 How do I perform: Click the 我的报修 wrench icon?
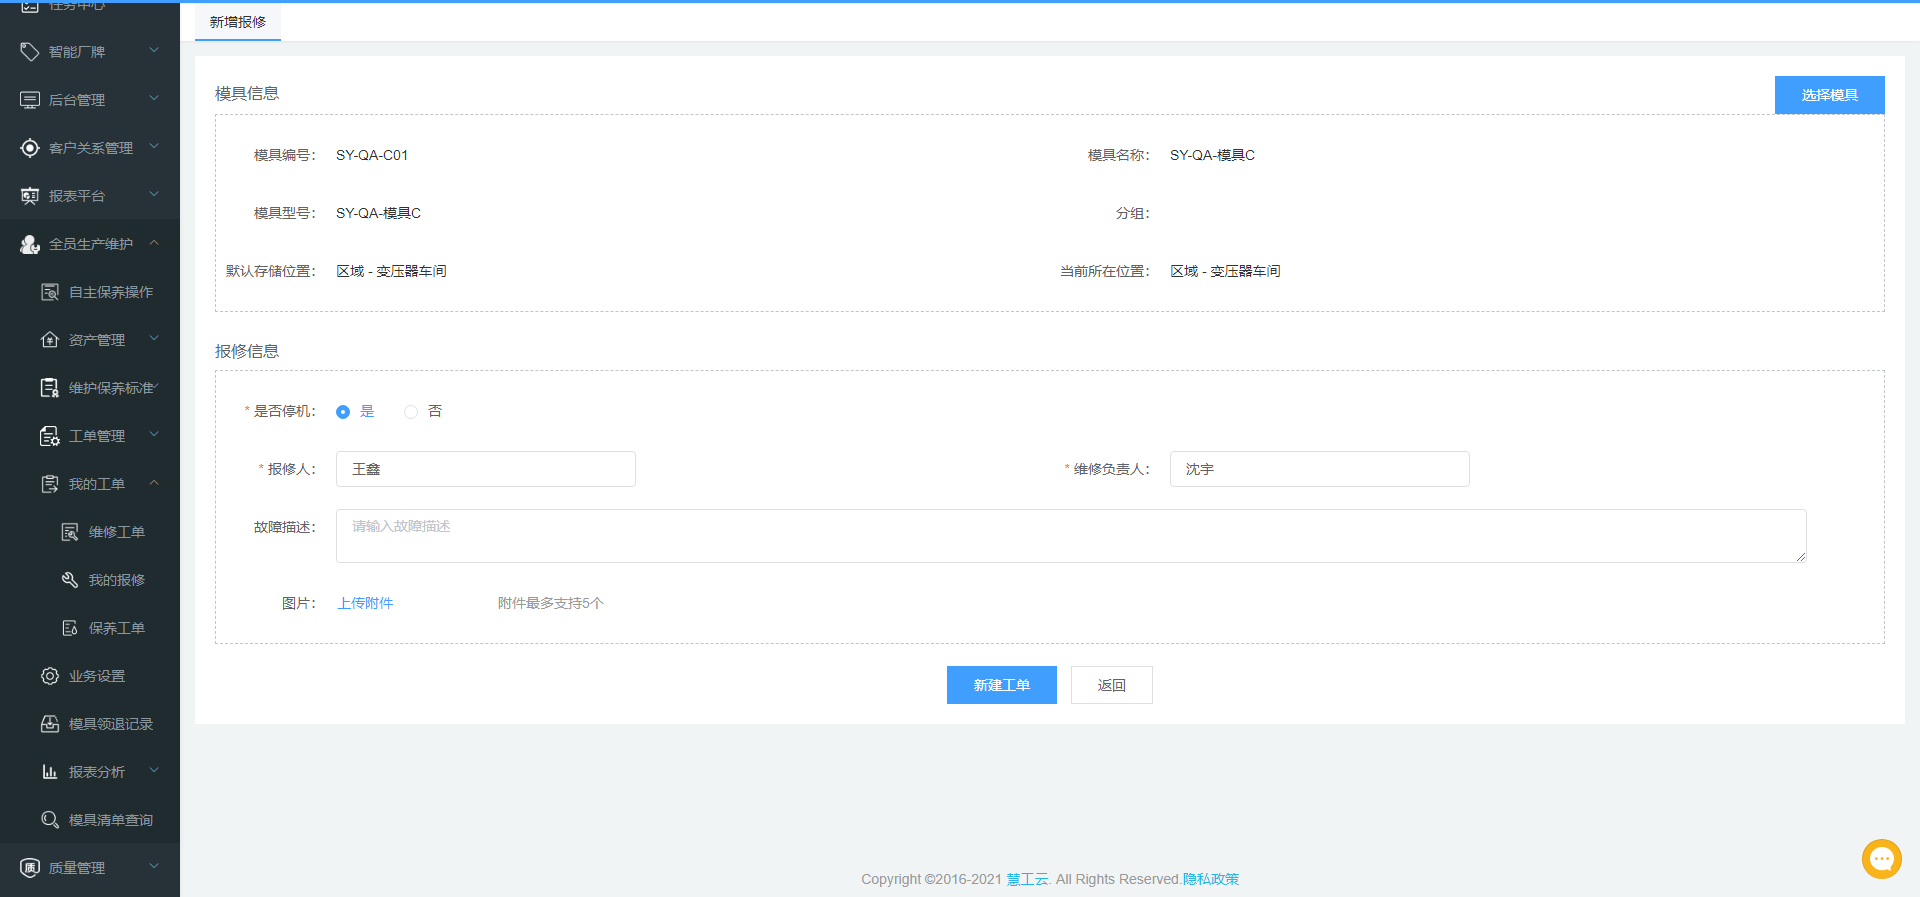pyautogui.click(x=70, y=580)
